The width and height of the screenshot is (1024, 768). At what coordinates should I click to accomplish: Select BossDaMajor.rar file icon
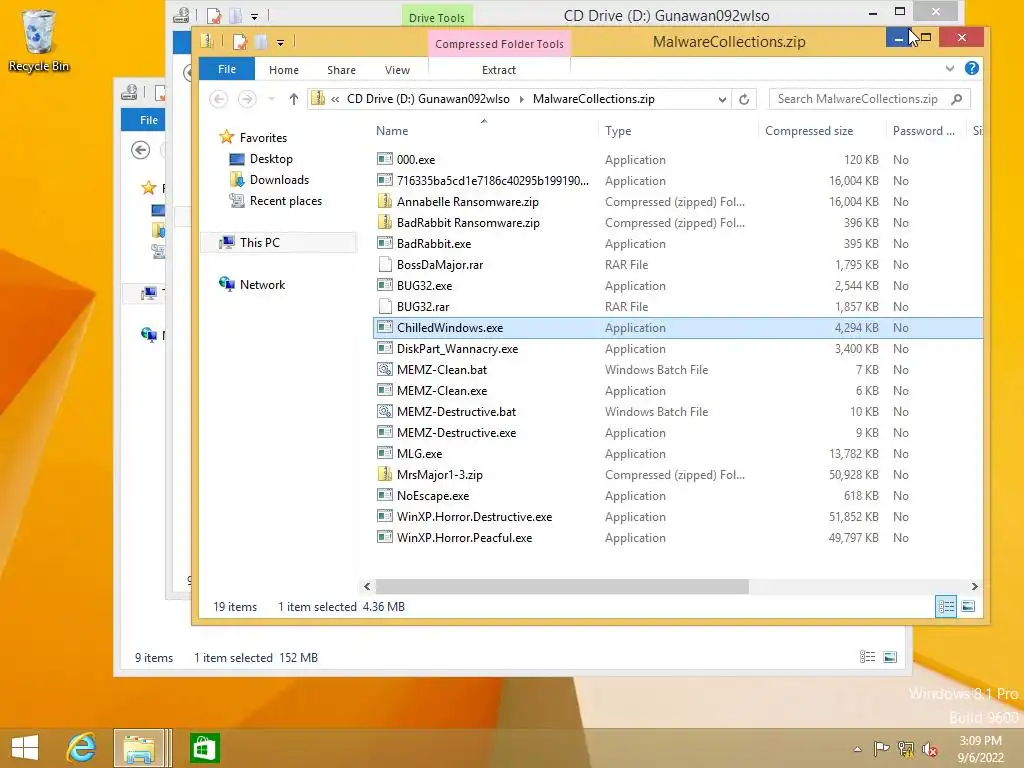click(385, 264)
